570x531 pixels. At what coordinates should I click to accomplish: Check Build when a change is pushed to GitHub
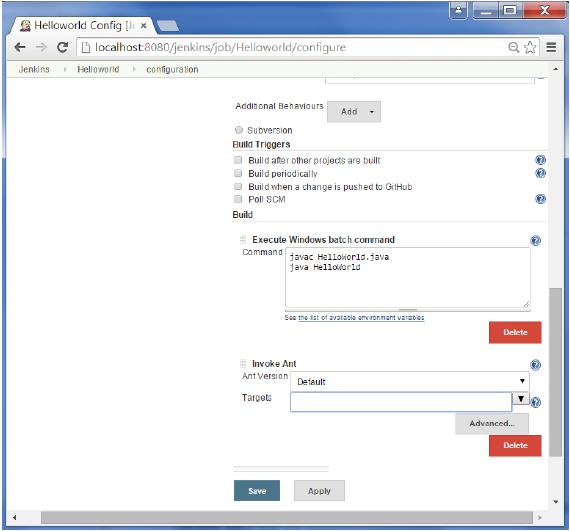[238, 186]
